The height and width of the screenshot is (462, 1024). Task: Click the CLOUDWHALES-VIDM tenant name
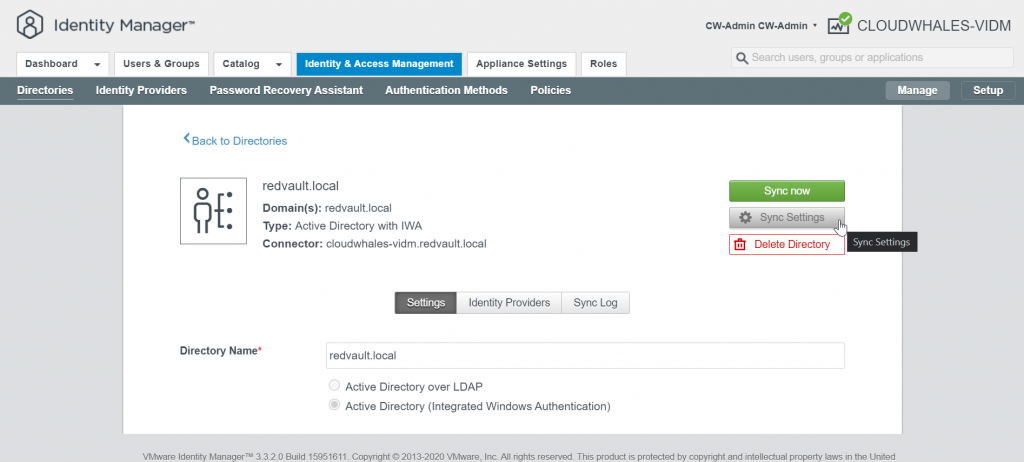(x=934, y=25)
